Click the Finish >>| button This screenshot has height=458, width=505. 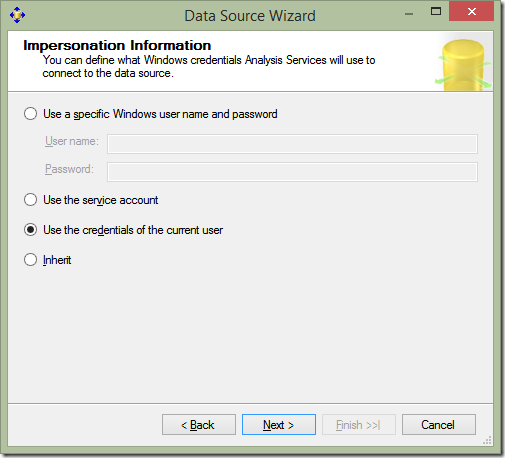click(359, 425)
